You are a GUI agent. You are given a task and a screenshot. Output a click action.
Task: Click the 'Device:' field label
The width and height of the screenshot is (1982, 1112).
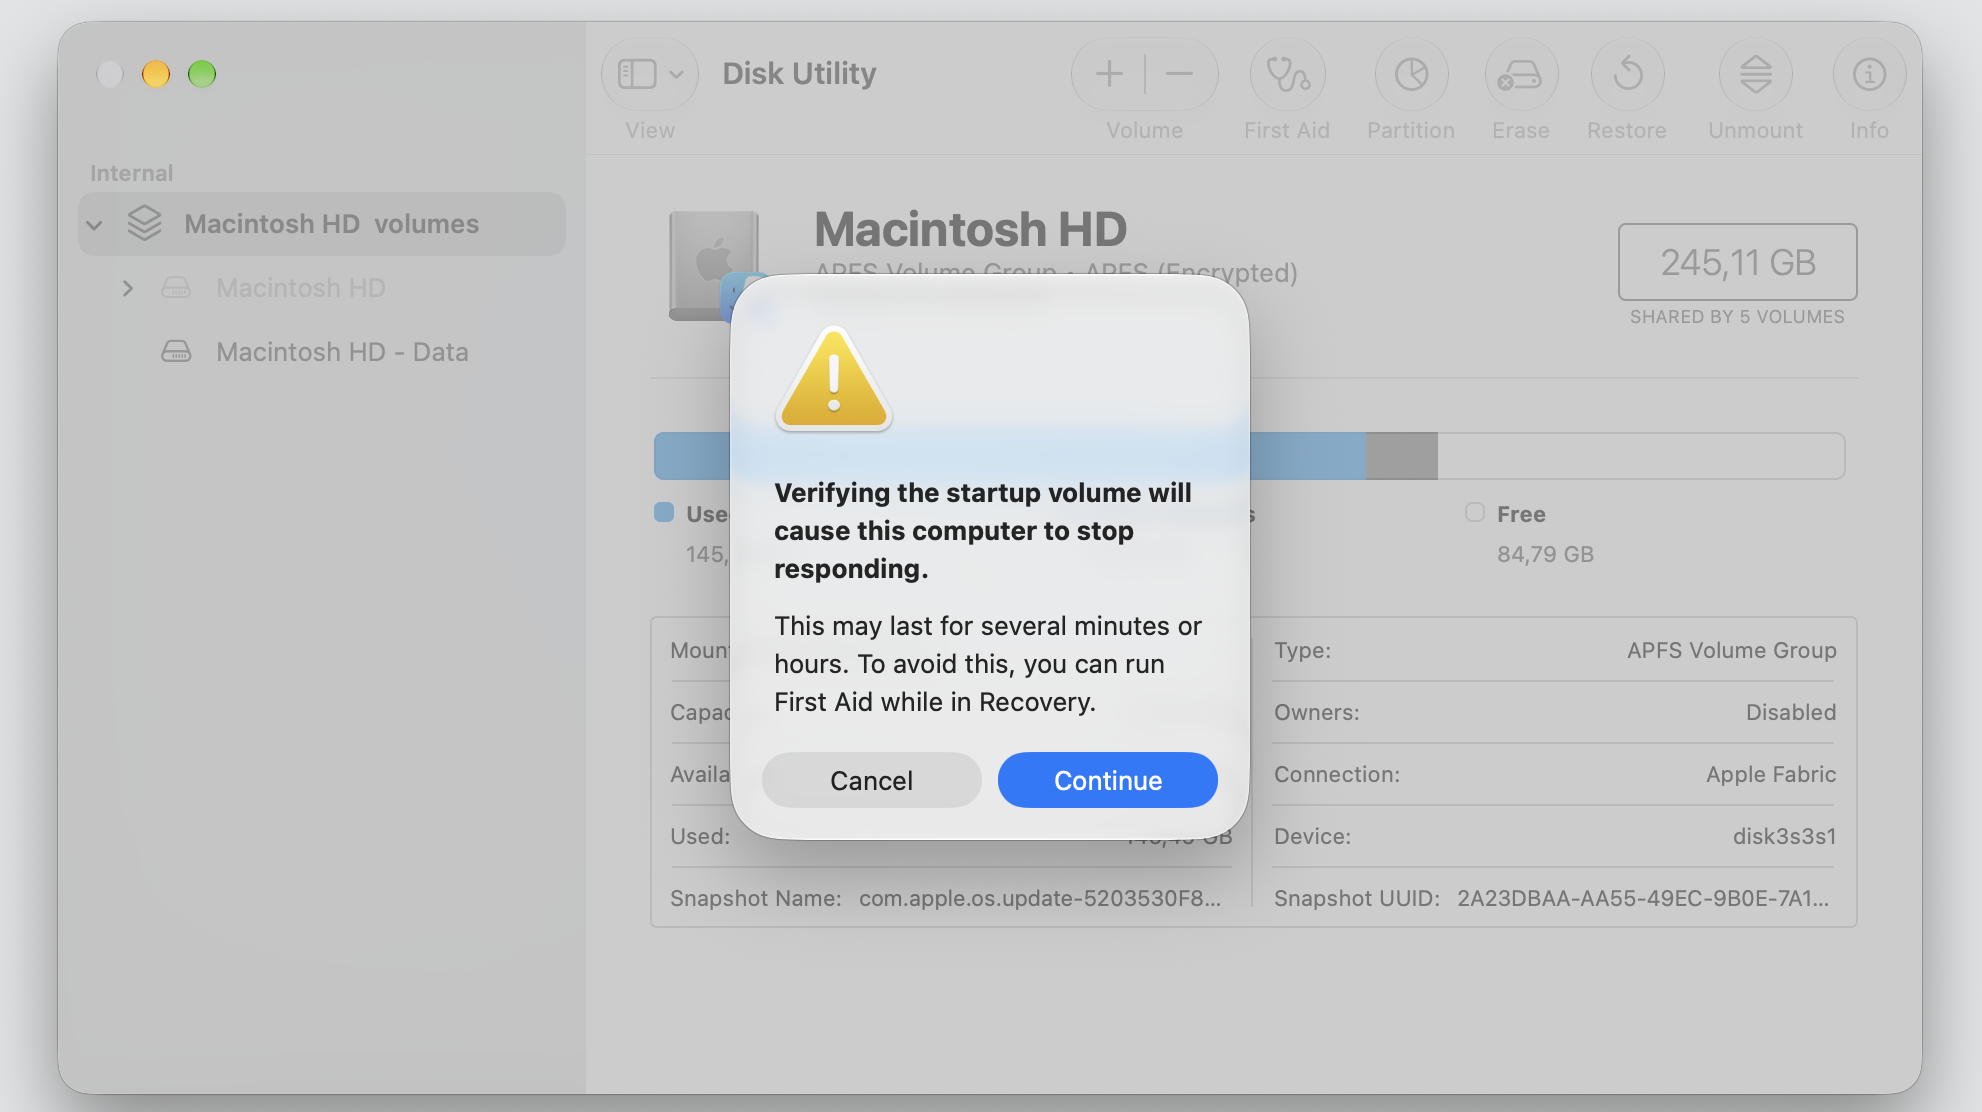1312,836
